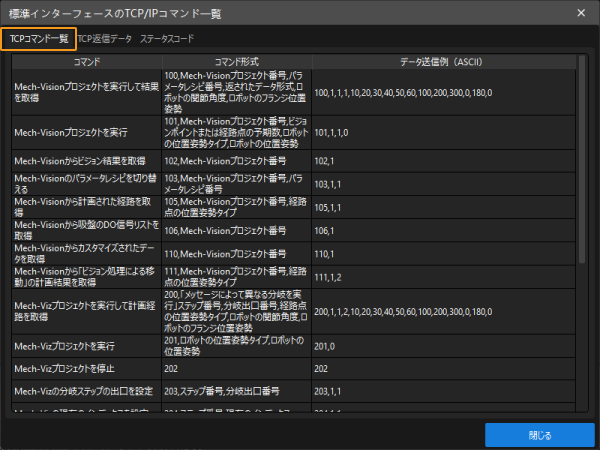600x450 pixels.
Task: Select the data example cell 111,1,2
Action: point(443,277)
